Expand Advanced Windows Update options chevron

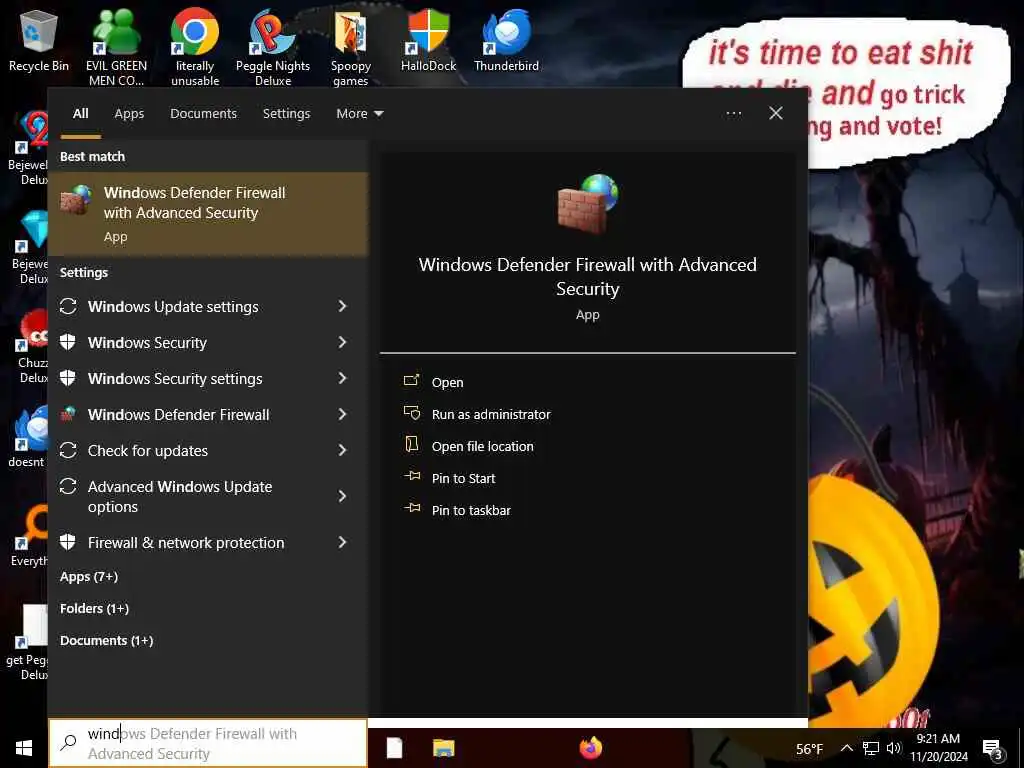[x=342, y=496]
